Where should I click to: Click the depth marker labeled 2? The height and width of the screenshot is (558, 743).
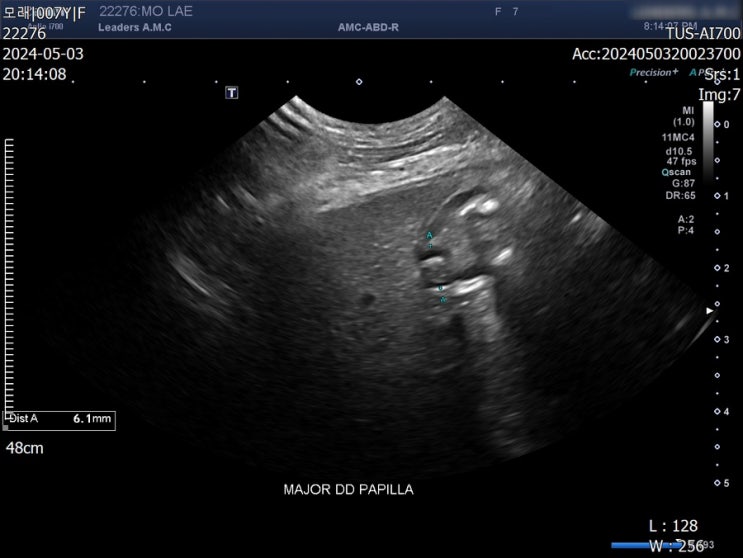pos(723,268)
